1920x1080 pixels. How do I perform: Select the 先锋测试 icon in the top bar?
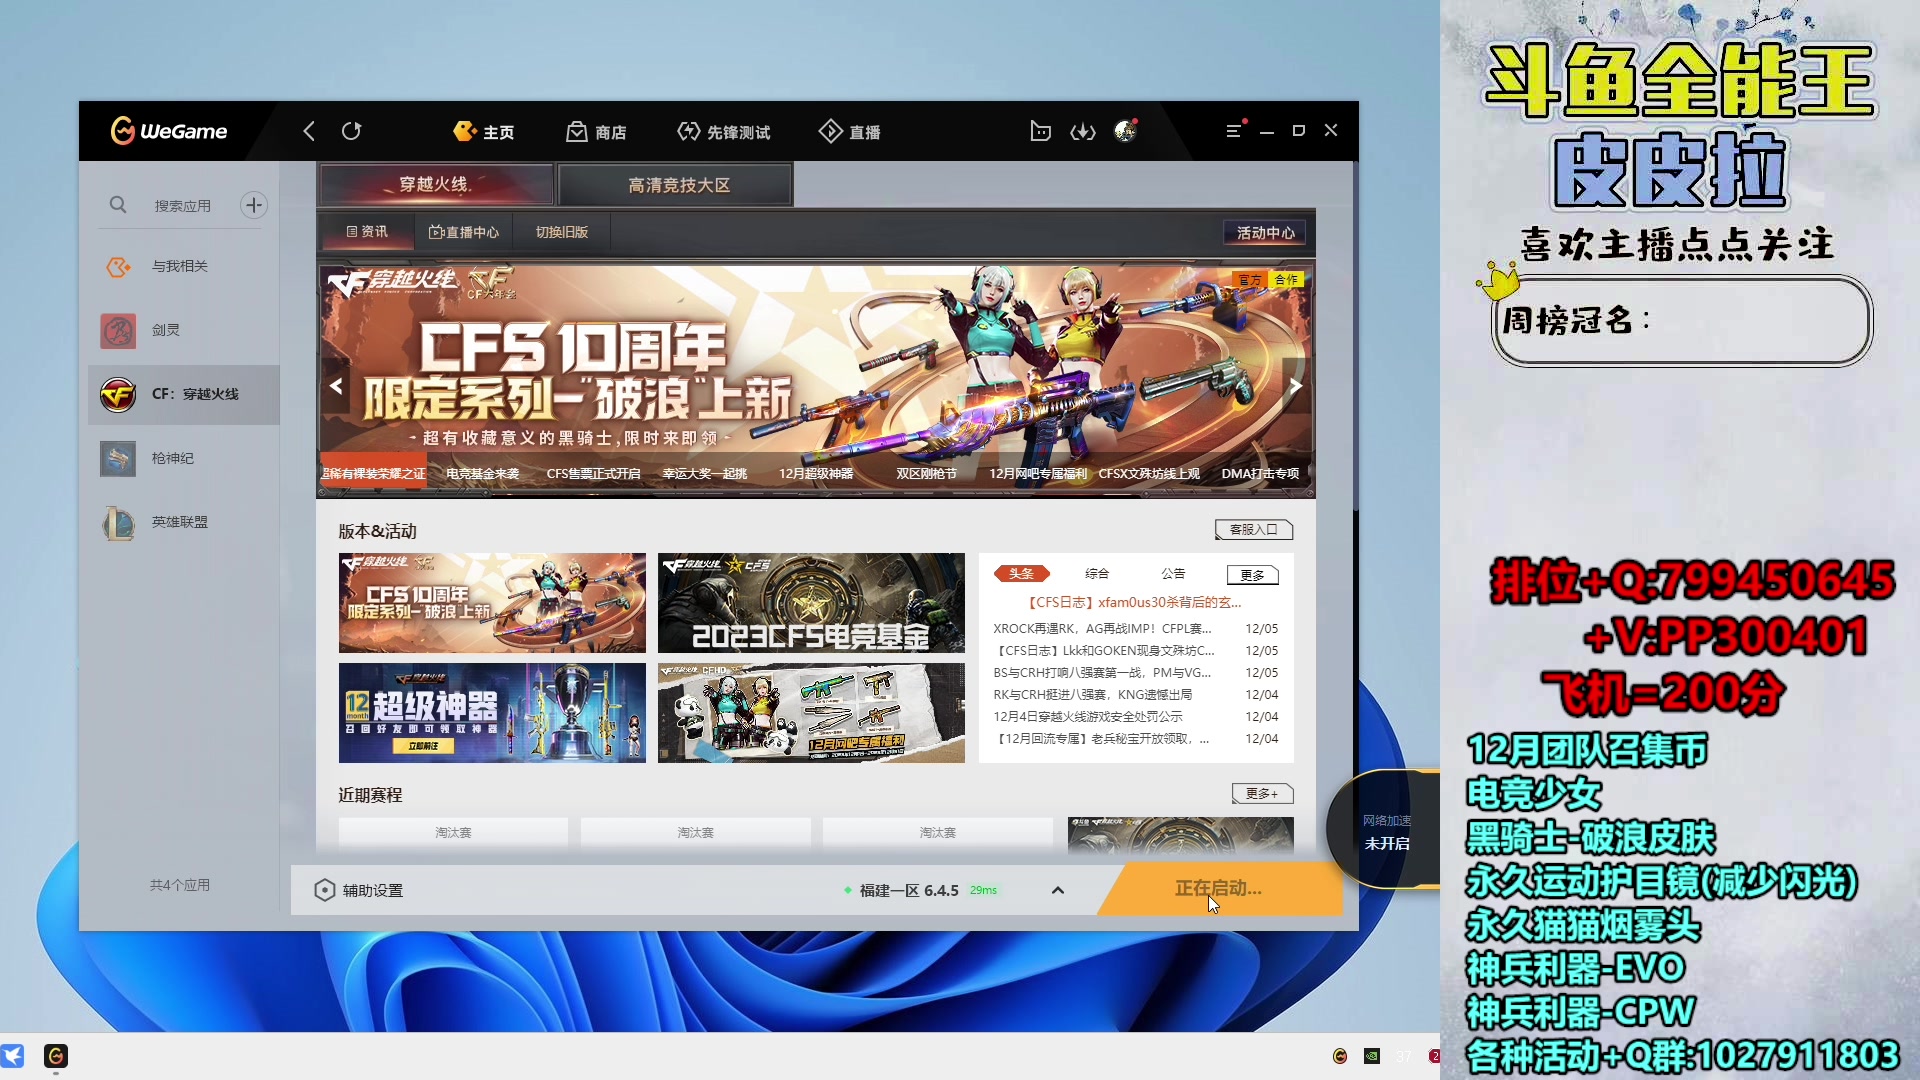(x=724, y=131)
